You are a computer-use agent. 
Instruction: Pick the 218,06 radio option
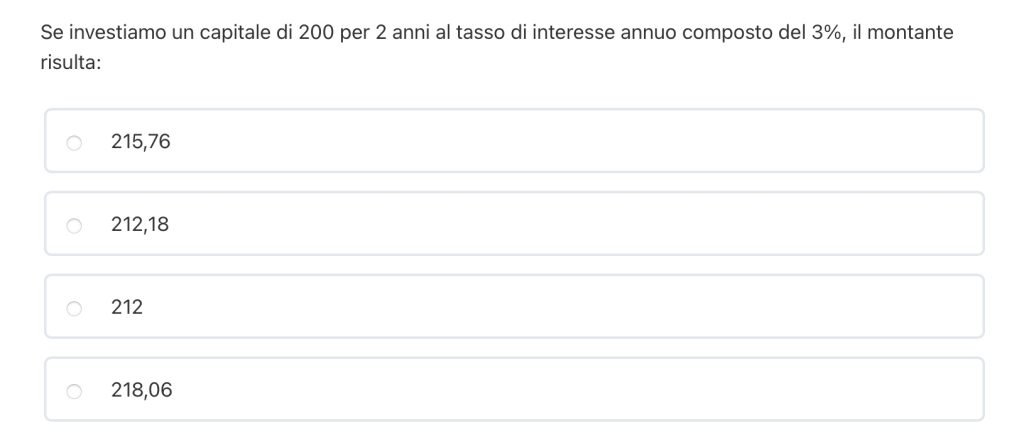click(x=74, y=392)
